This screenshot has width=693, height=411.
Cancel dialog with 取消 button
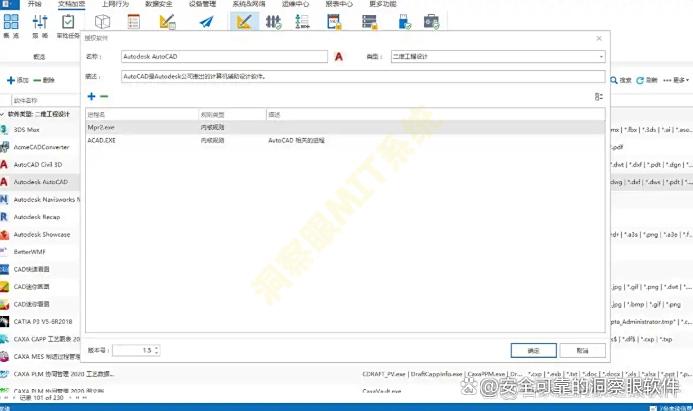click(583, 350)
